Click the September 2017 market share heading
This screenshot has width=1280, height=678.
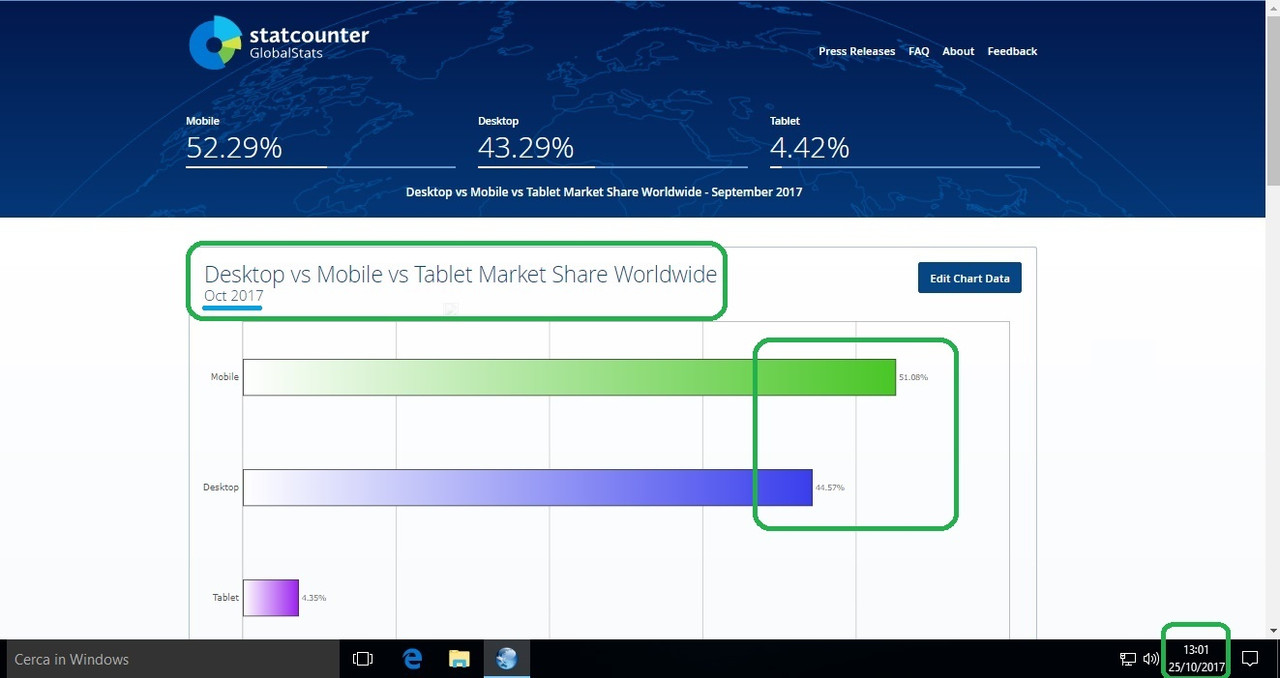click(604, 192)
